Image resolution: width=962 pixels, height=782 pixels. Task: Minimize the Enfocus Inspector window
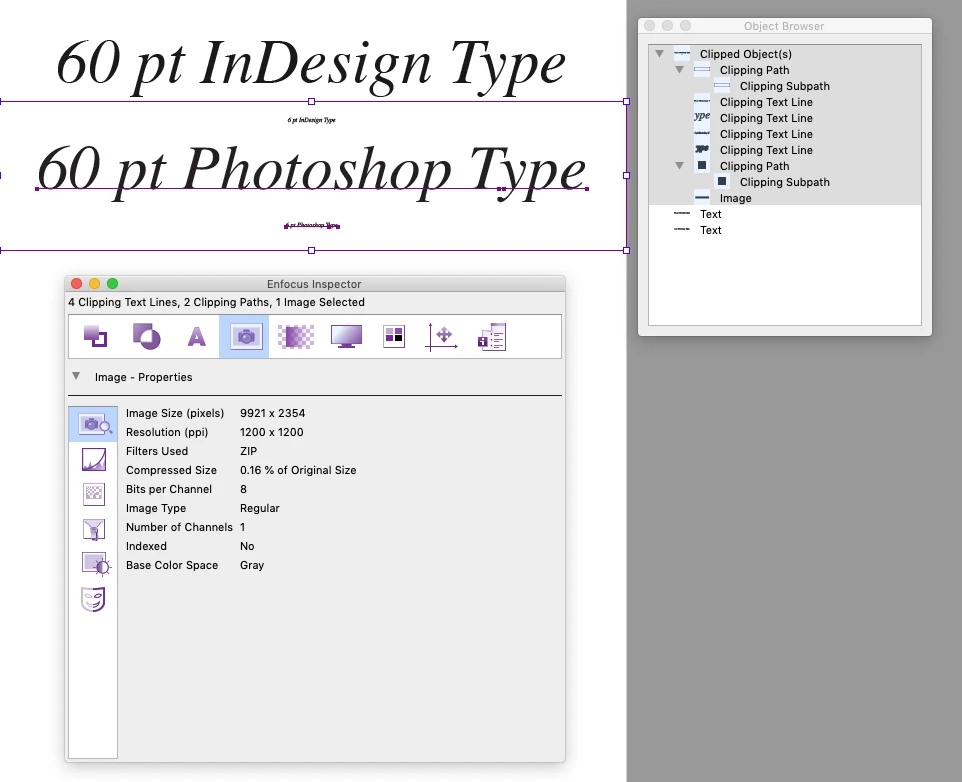(94, 283)
